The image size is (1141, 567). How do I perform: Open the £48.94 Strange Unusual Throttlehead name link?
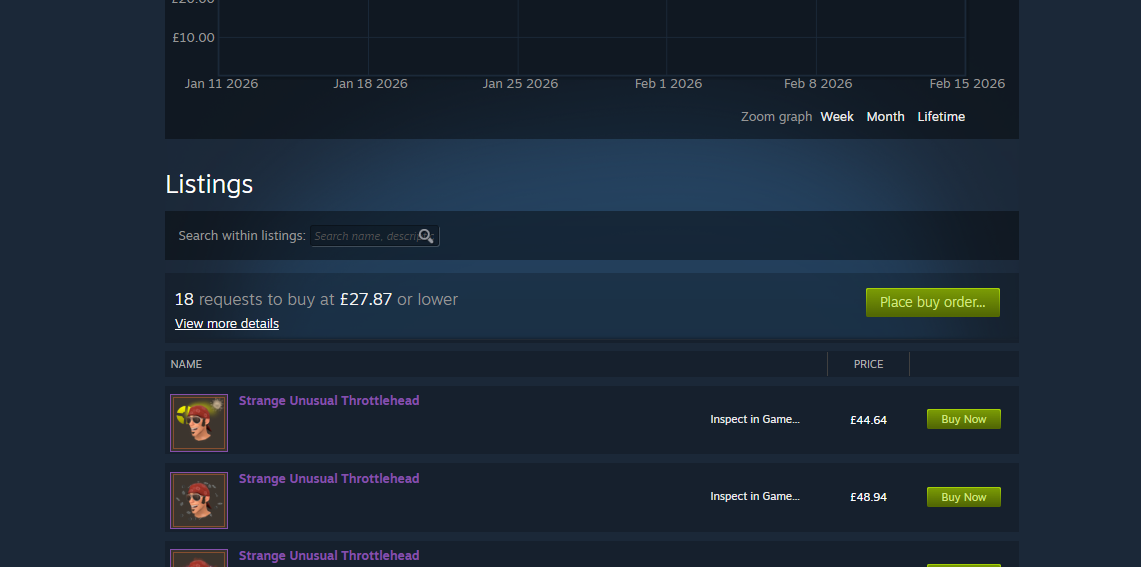click(x=329, y=478)
